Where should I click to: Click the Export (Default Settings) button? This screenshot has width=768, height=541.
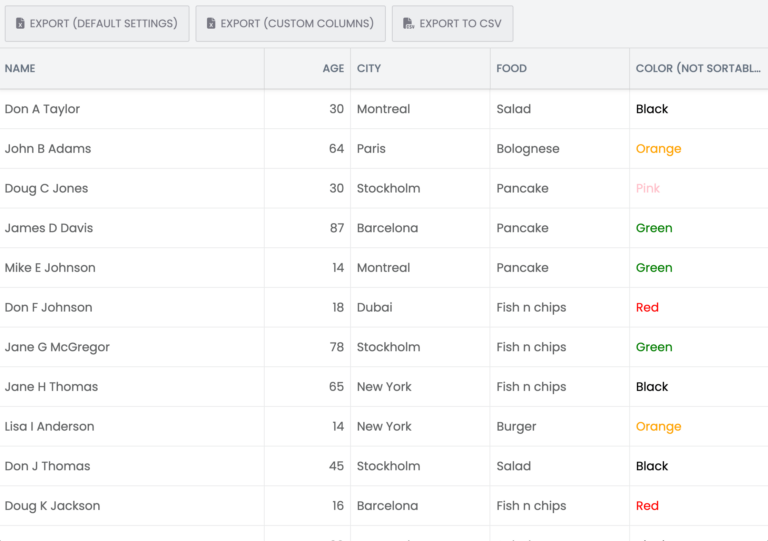[x=97, y=24]
